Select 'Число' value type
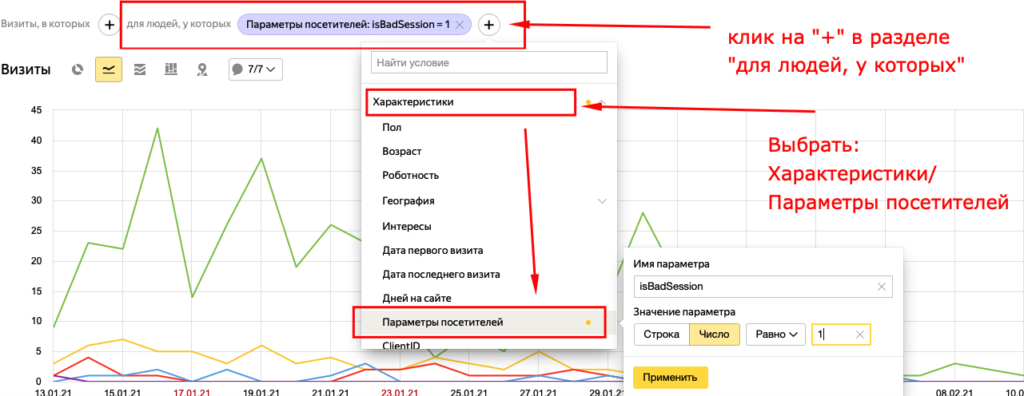Viewport: 1024px width, 396px height. (714, 335)
